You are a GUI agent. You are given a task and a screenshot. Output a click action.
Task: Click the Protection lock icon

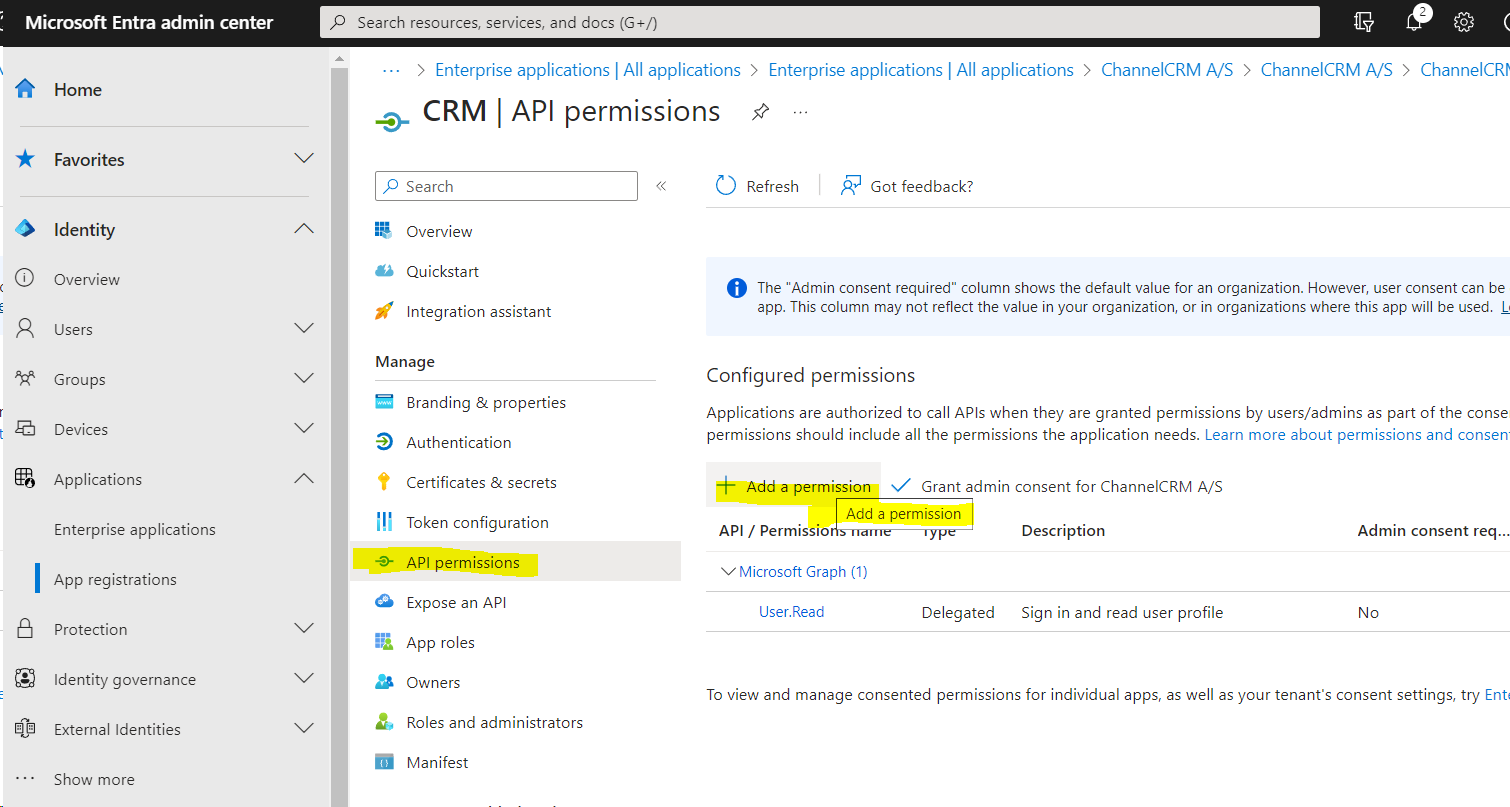[26, 629]
